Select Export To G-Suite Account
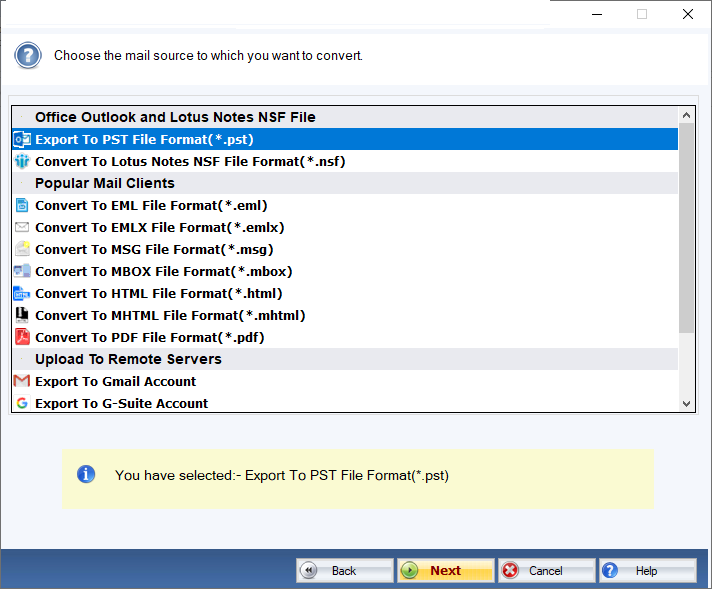This screenshot has height=589, width=712. coord(345,403)
